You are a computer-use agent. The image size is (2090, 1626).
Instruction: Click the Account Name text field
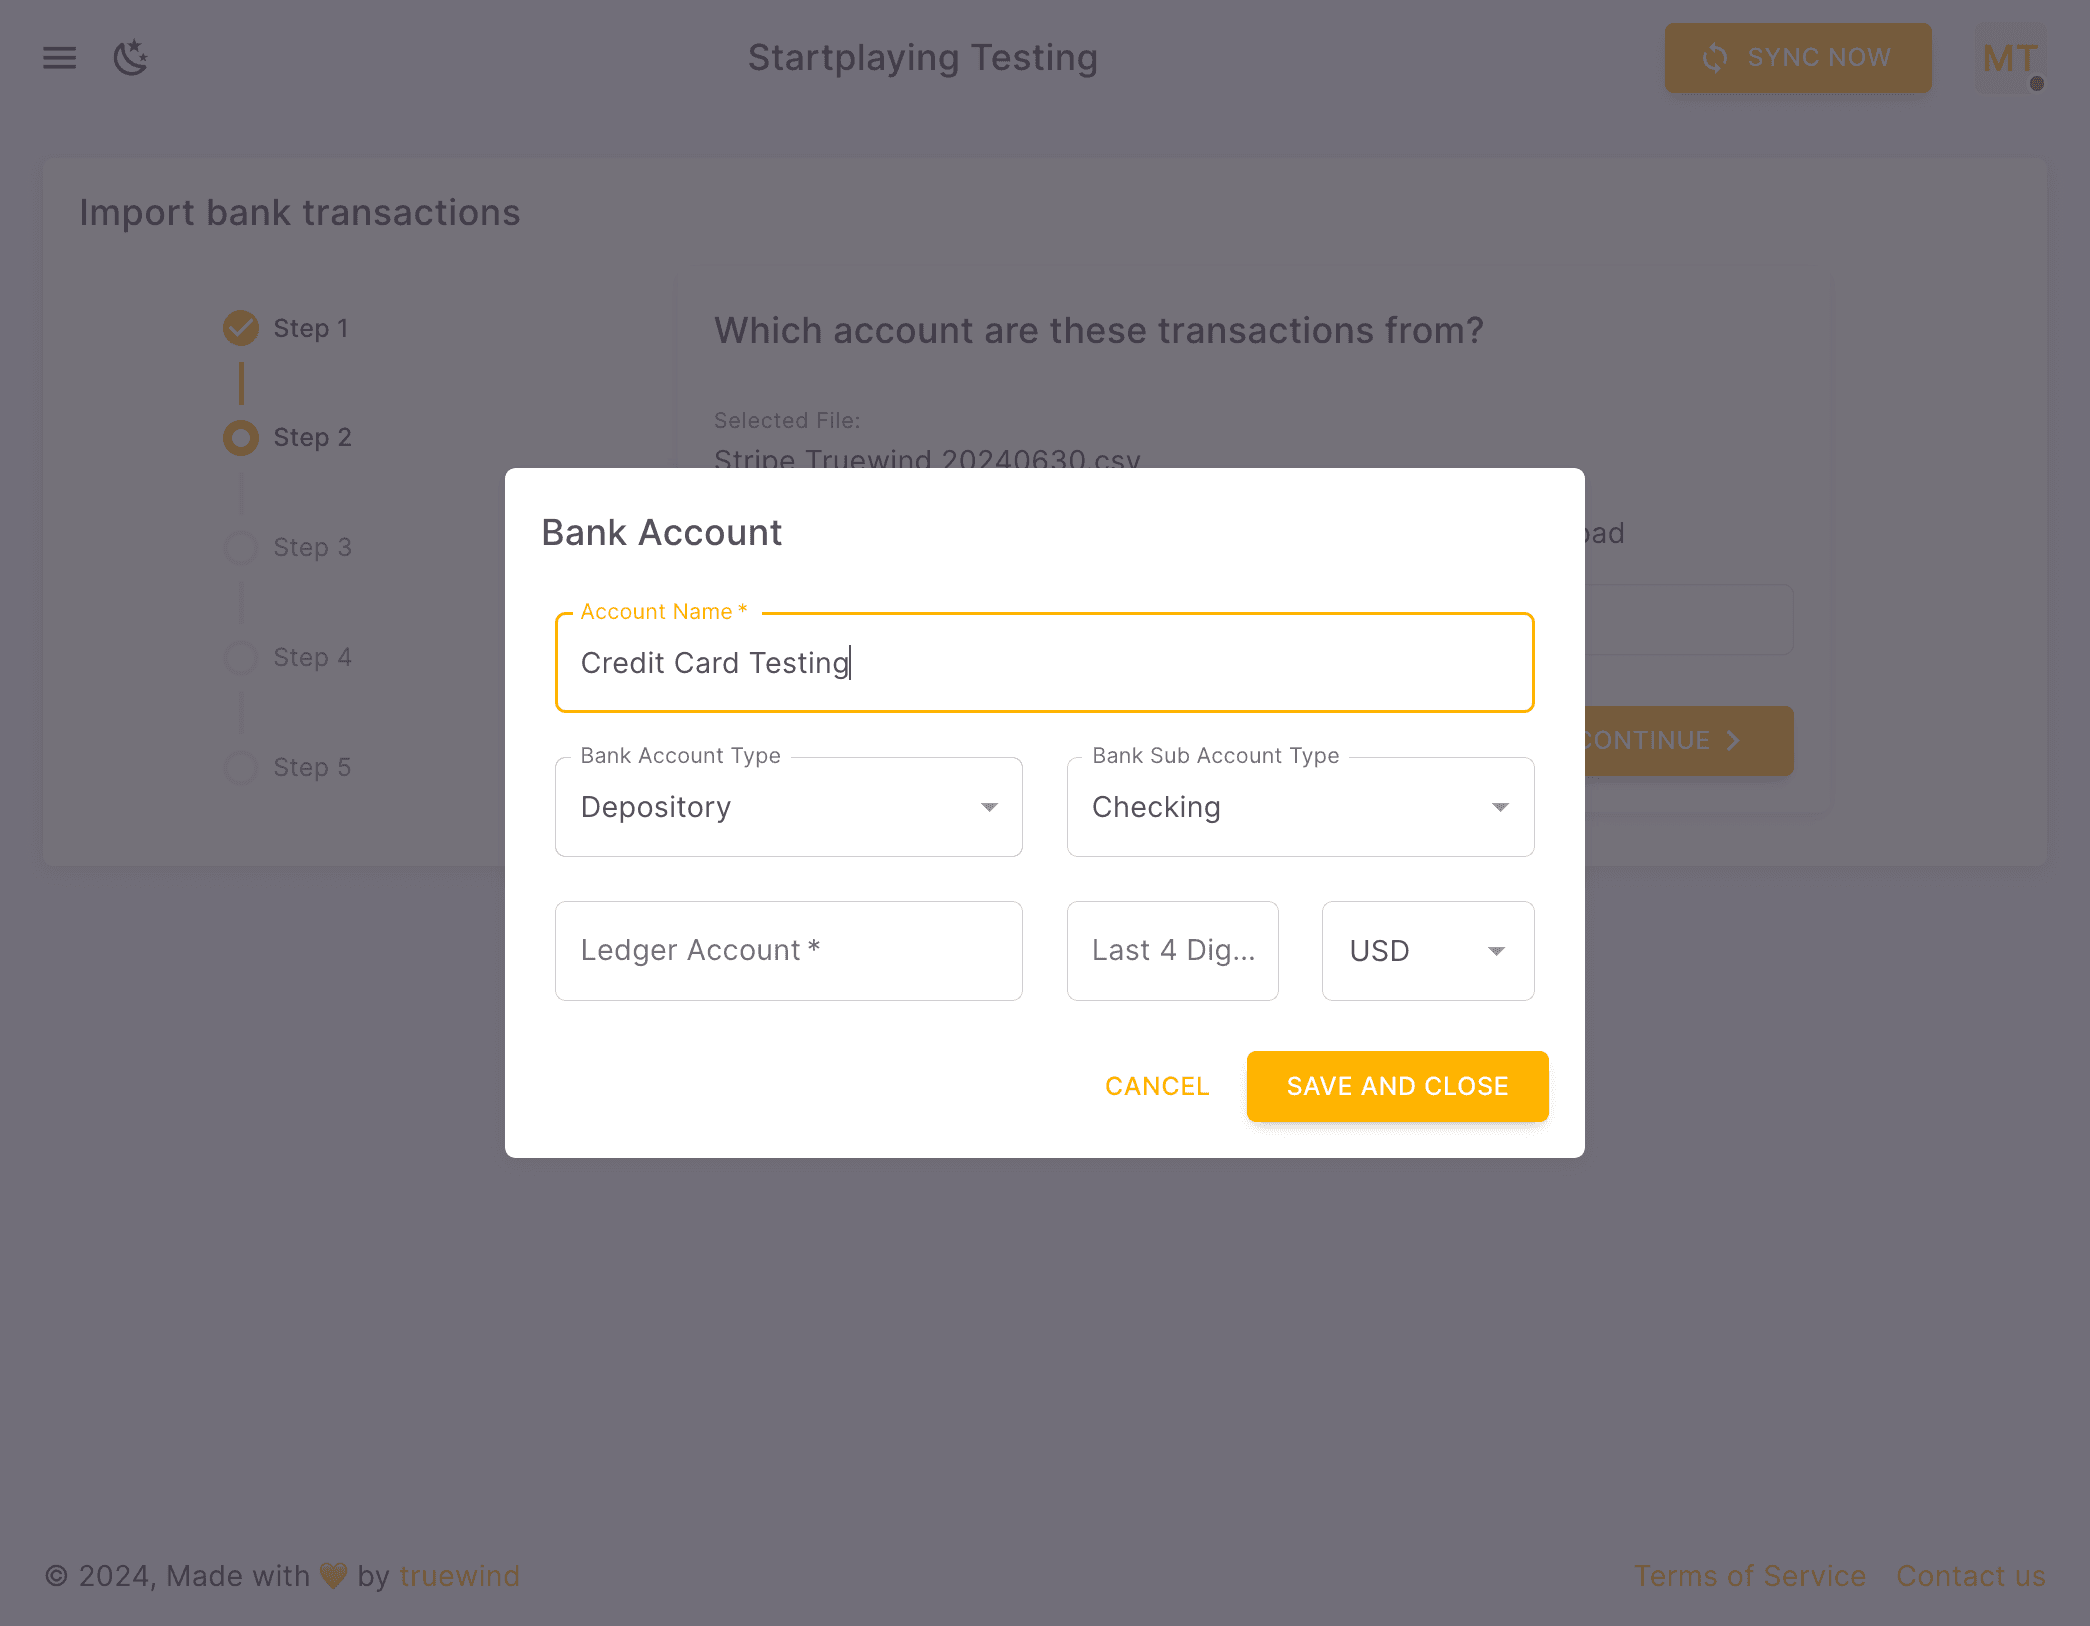coord(1043,663)
